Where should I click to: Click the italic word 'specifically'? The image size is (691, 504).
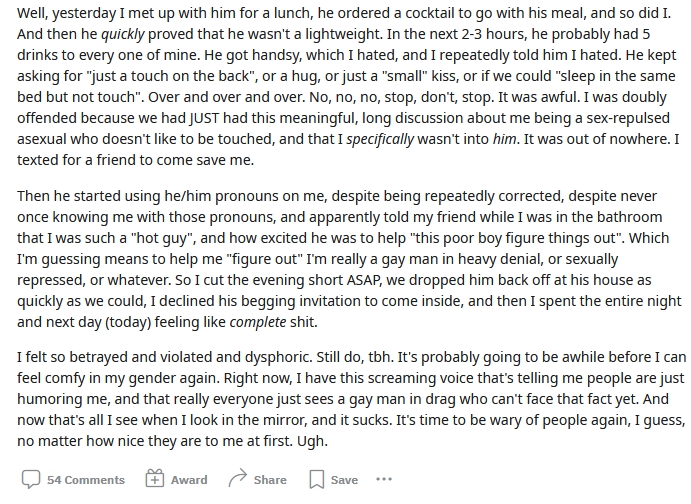tap(380, 139)
